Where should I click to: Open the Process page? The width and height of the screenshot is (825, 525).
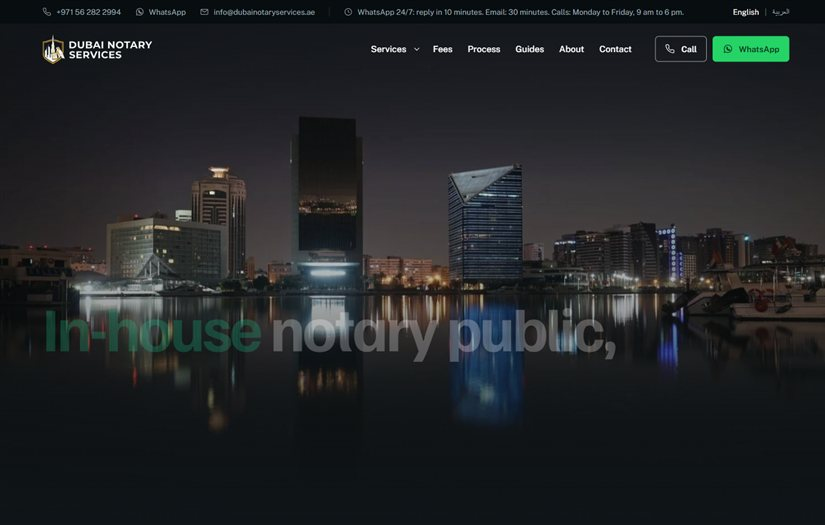coord(484,49)
